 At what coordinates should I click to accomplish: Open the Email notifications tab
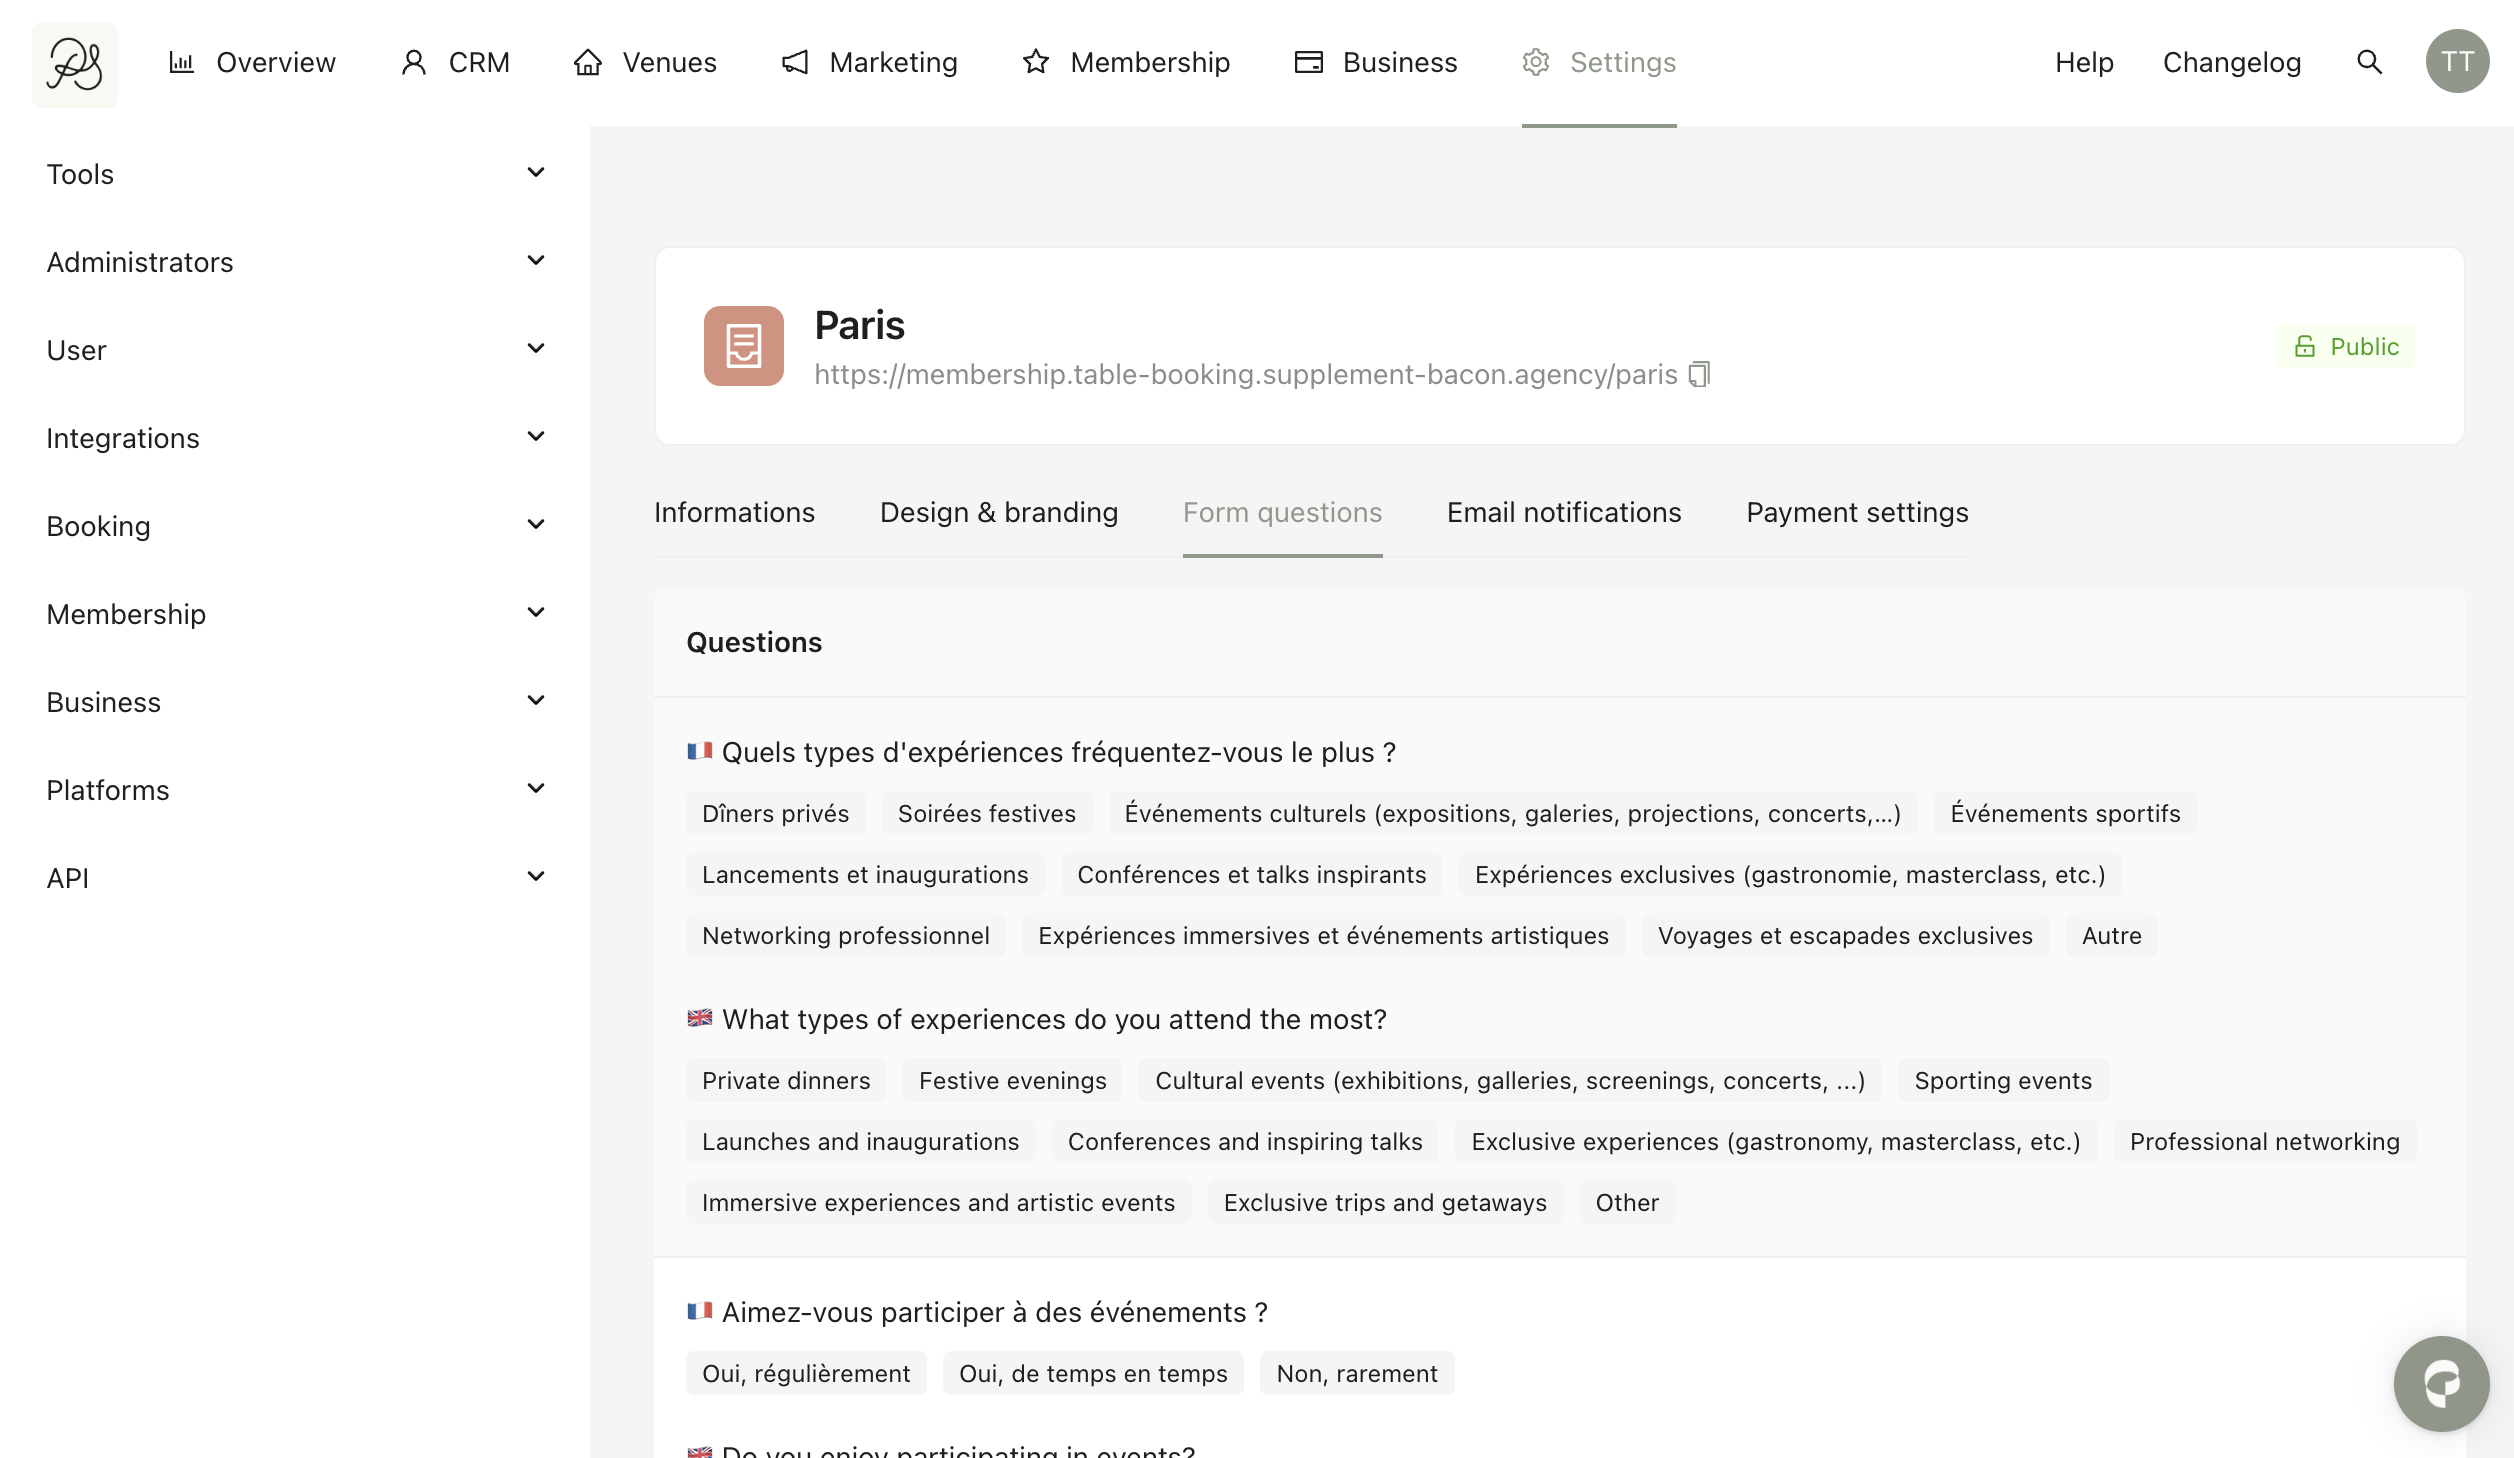pyautogui.click(x=1563, y=512)
